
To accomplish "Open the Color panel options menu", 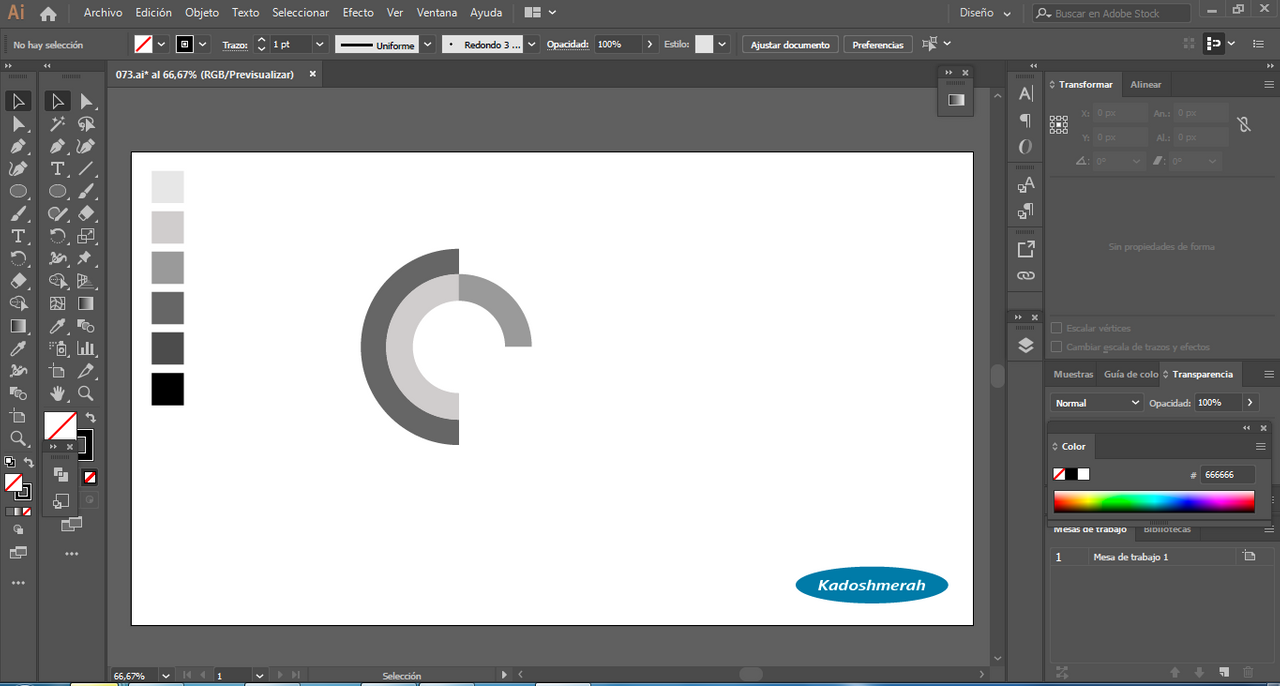I will click(x=1261, y=446).
